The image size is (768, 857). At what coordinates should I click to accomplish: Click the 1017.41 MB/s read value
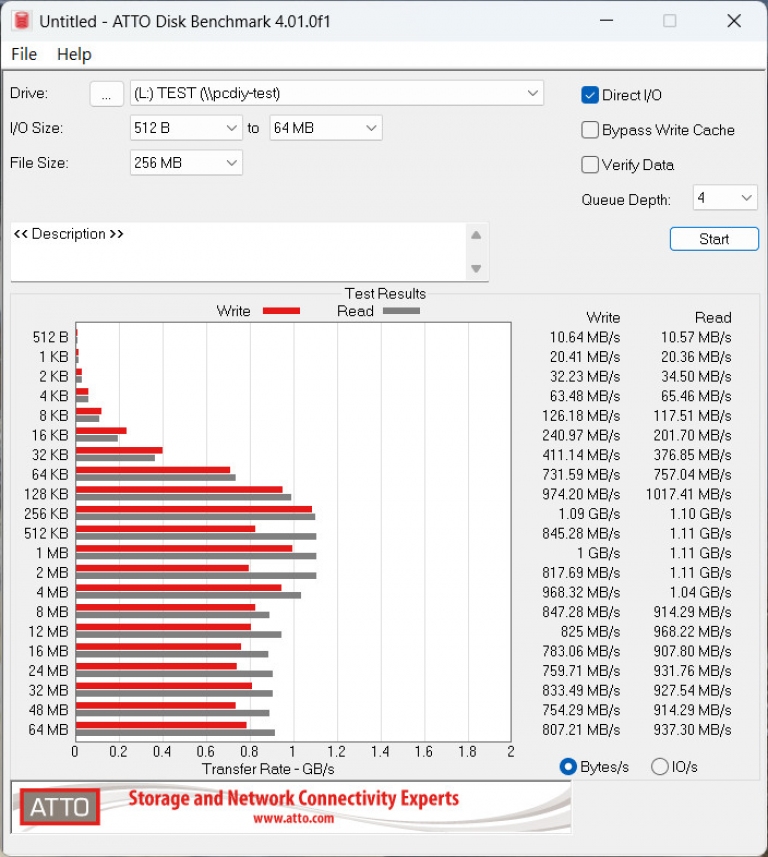tap(688, 494)
